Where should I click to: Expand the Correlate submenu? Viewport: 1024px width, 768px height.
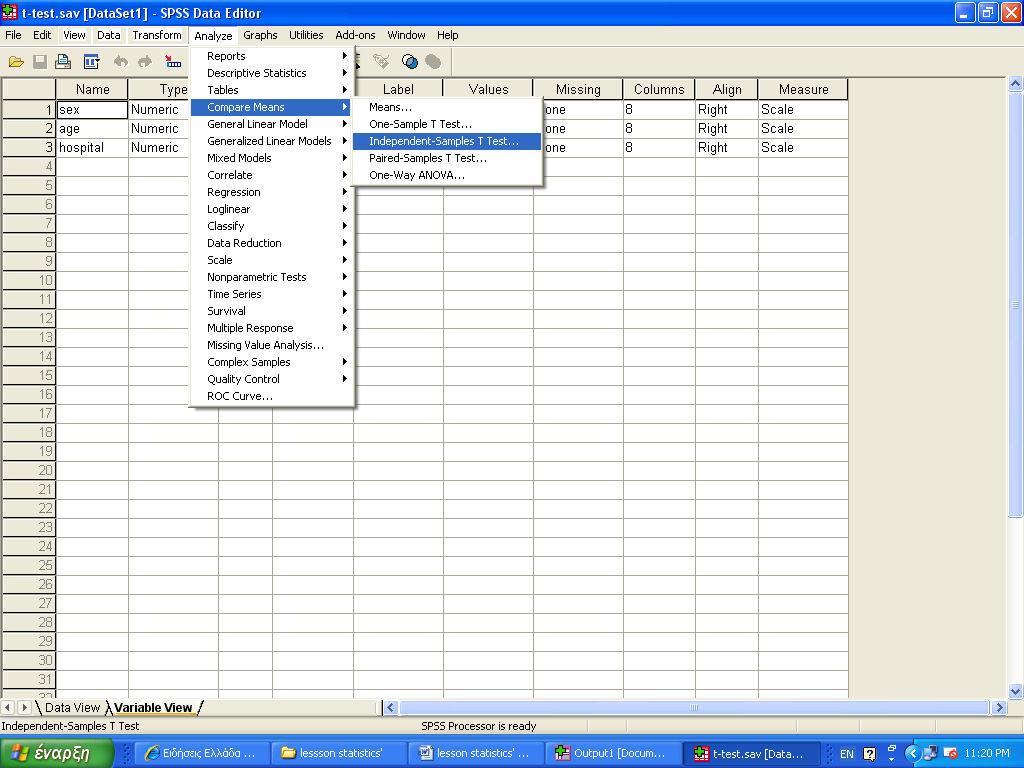click(272, 175)
